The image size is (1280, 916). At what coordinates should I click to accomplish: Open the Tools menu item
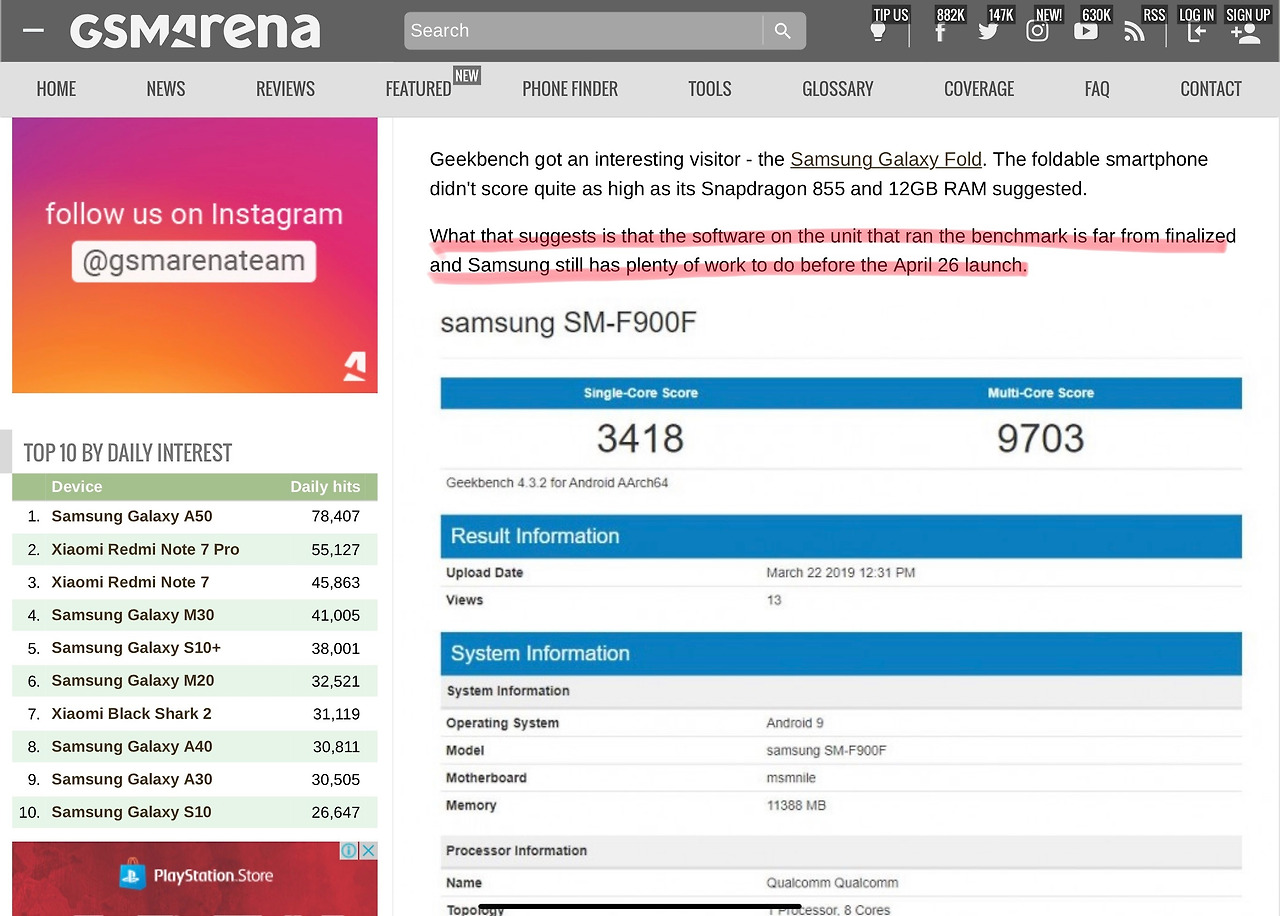(x=710, y=89)
